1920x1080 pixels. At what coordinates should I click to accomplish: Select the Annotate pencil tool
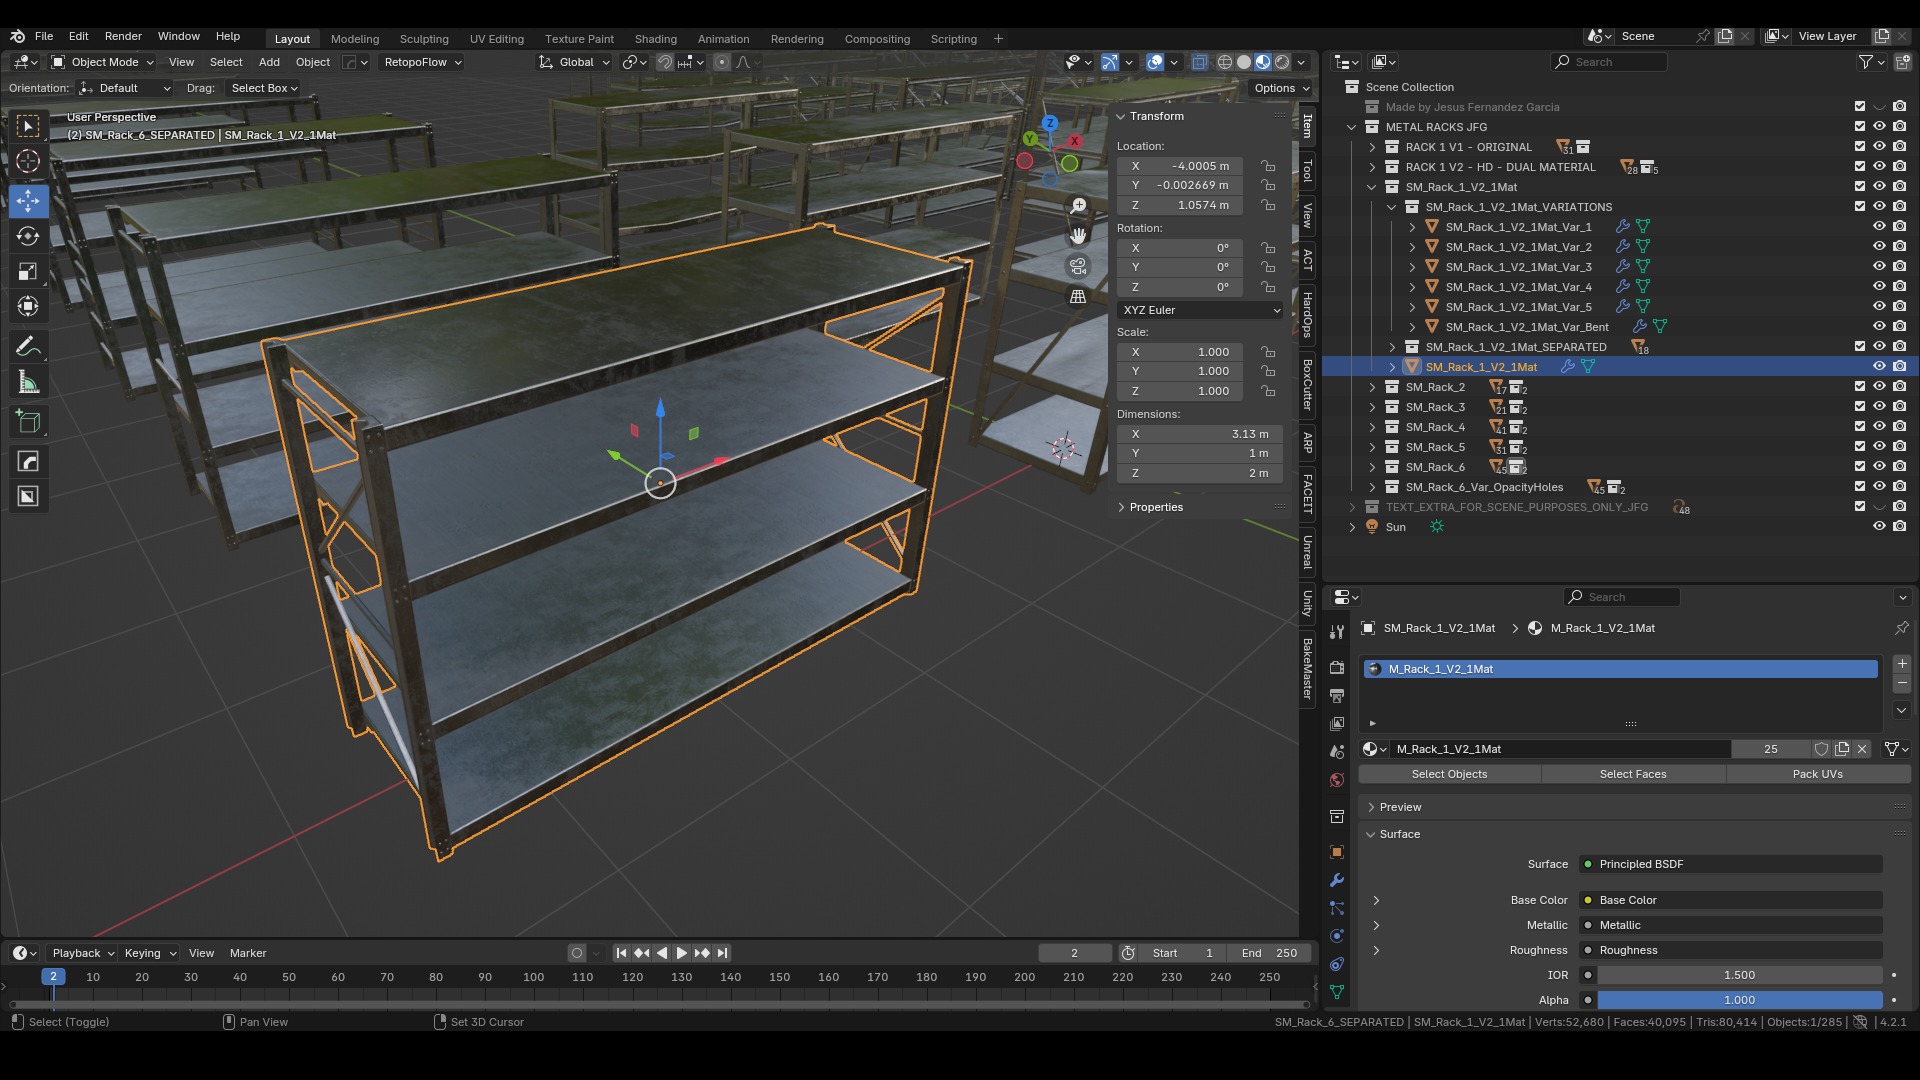pyautogui.click(x=28, y=347)
